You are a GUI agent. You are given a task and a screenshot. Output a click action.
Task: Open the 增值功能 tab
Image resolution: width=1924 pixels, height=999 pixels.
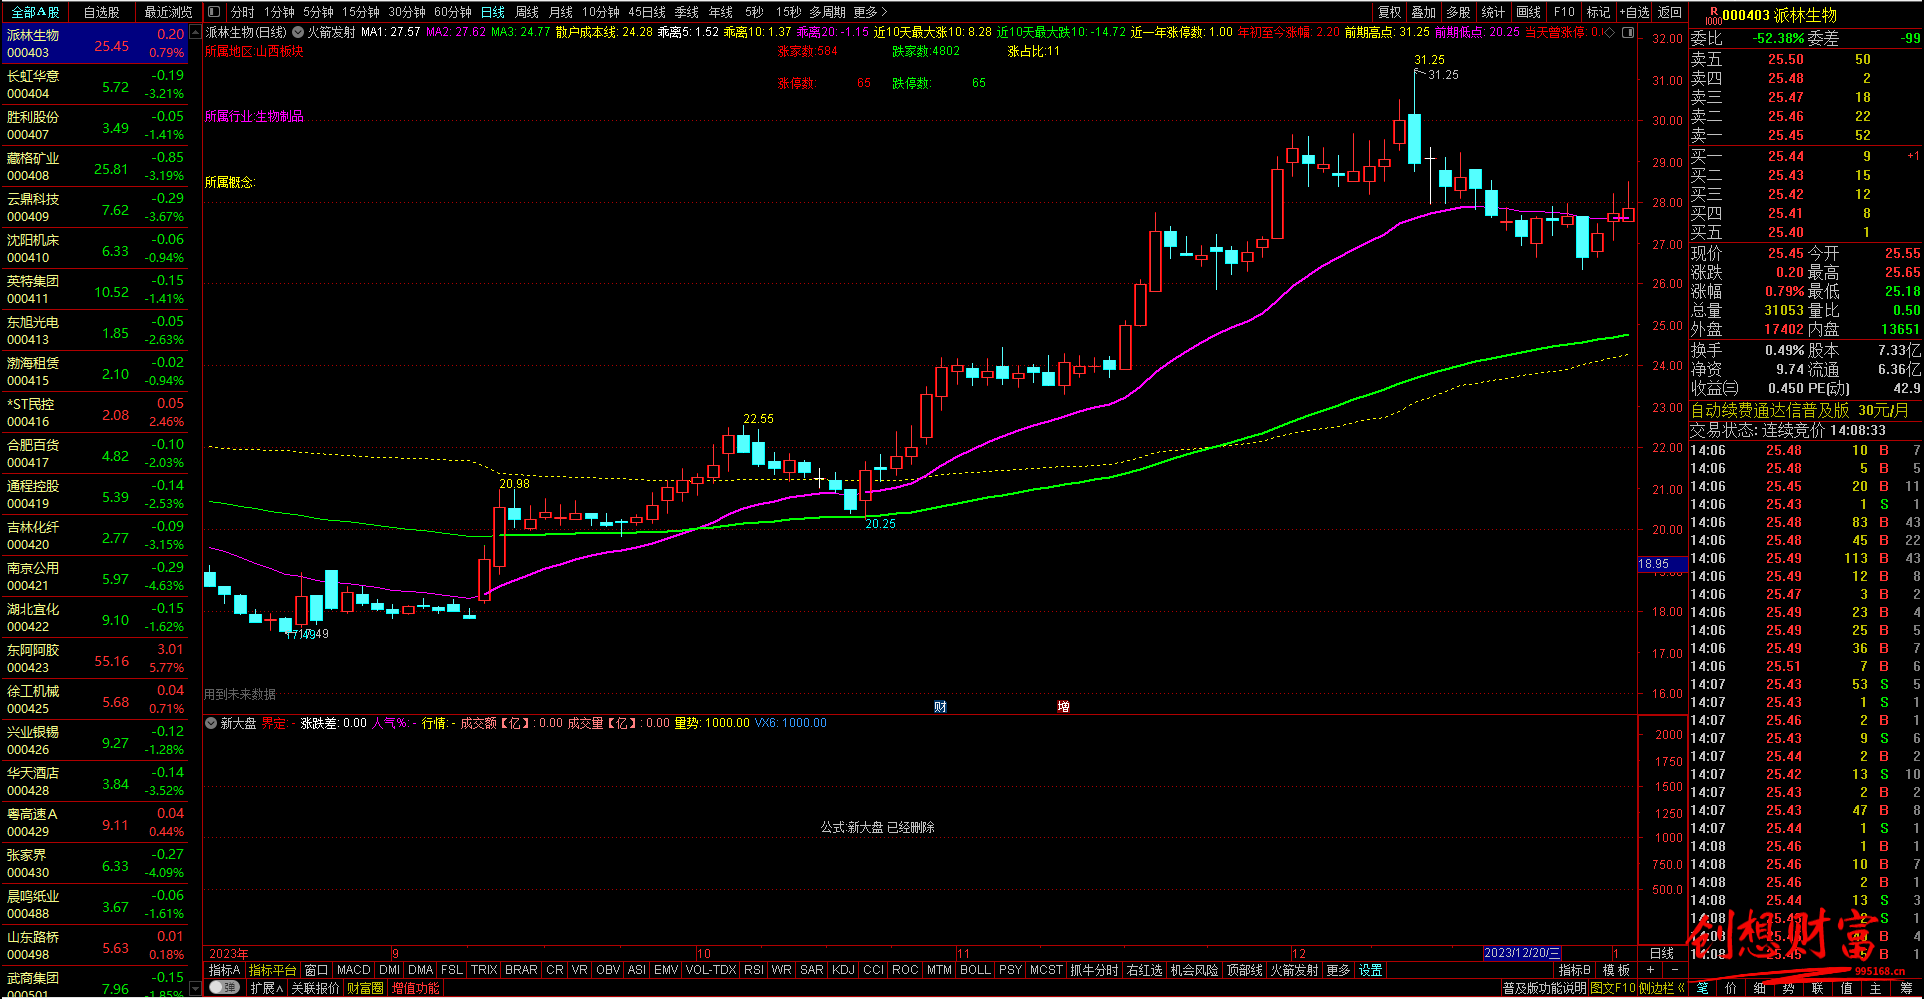pyautogui.click(x=416, y=988)
